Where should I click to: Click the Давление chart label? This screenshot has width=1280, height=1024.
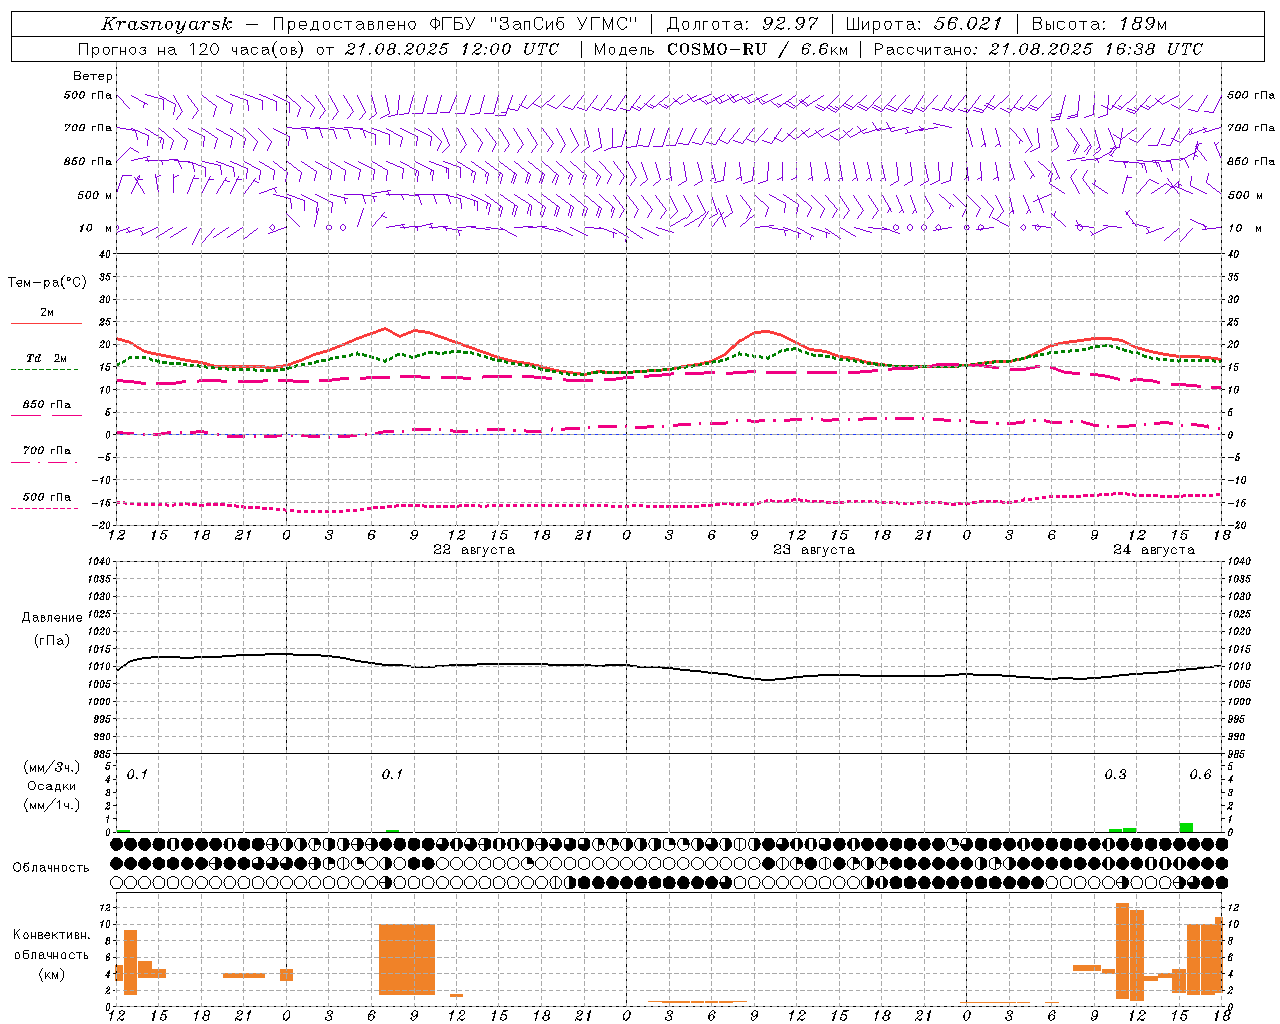tap(52, 618)
